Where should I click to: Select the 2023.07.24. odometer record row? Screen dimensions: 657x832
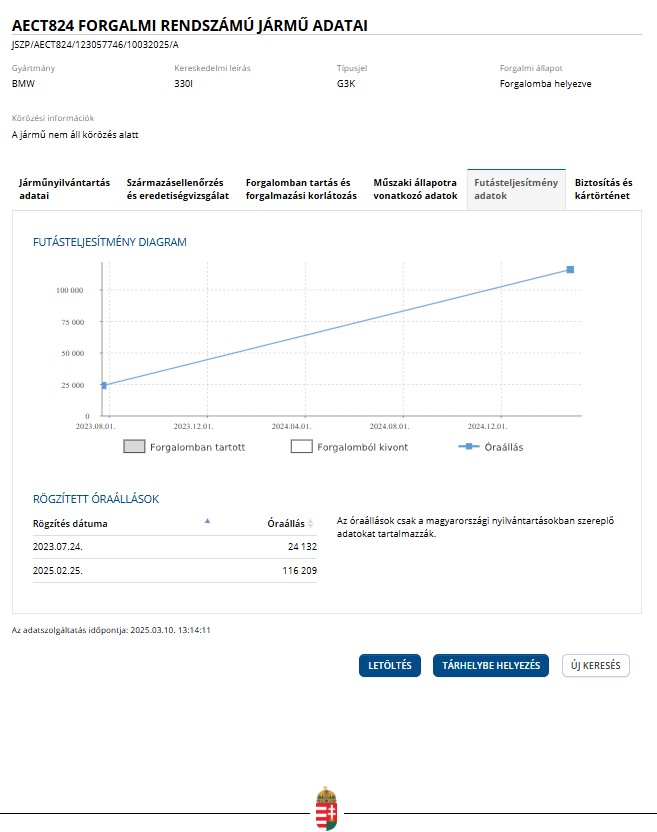(x=175, y=547)
